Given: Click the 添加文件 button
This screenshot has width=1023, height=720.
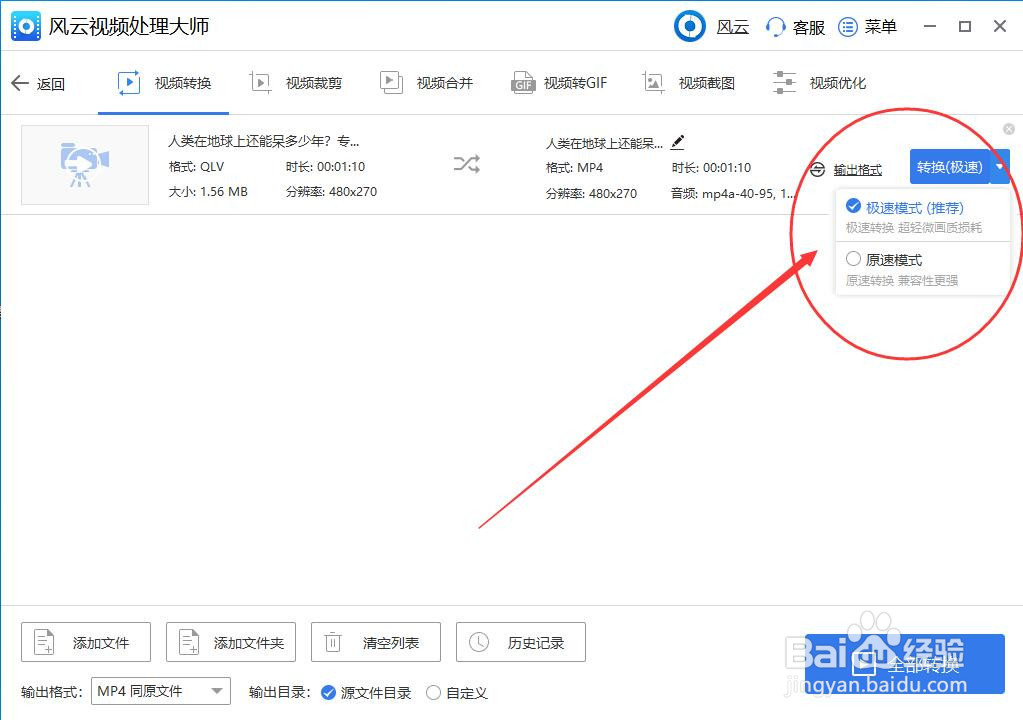Looking at the screenshot, I should [86, 642].
